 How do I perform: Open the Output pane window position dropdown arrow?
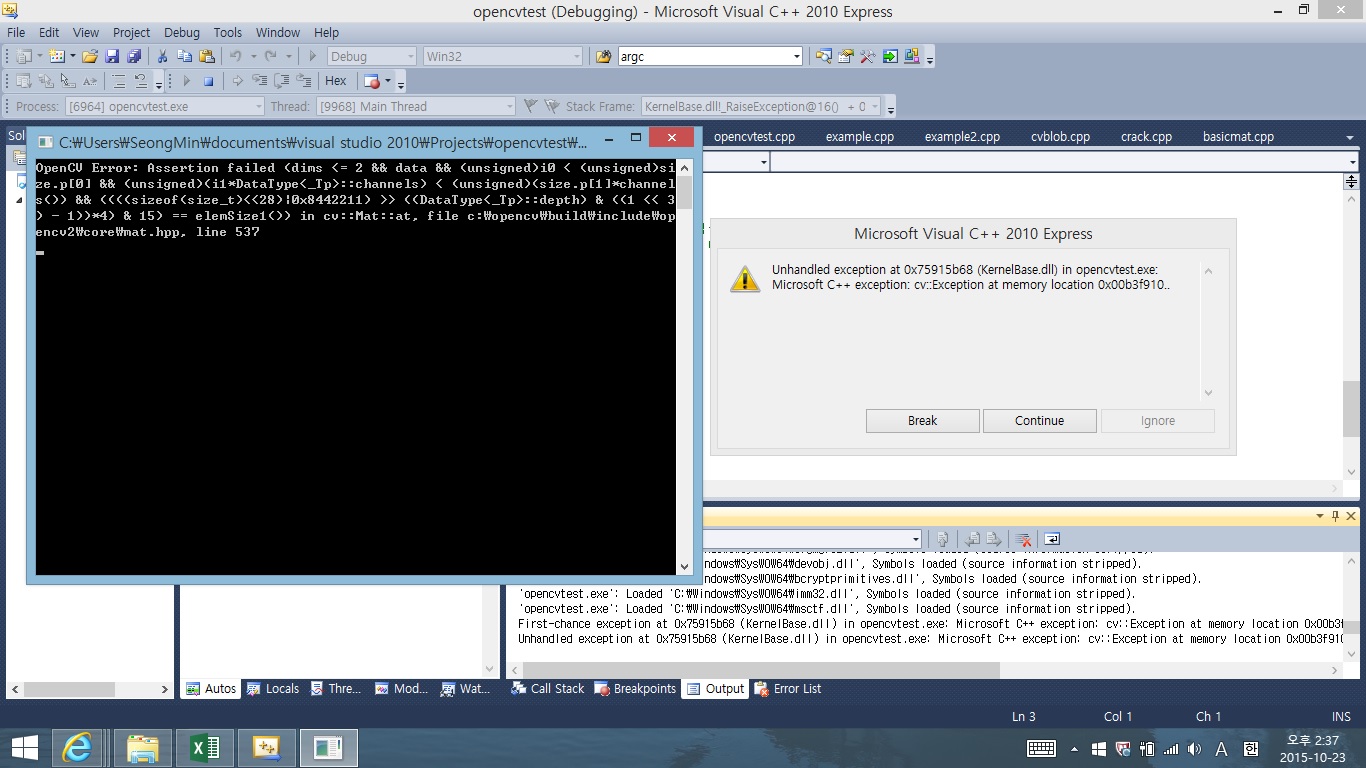point(1319,516)
